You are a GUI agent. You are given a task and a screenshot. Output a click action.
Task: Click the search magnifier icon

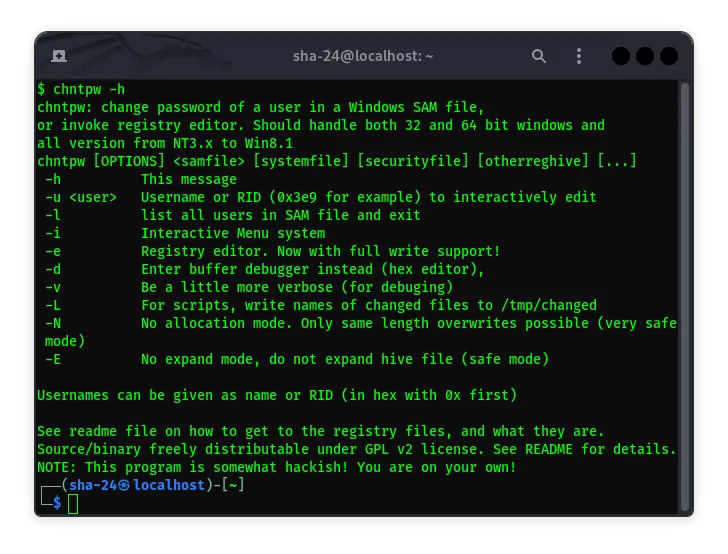[x=539, y=56]
